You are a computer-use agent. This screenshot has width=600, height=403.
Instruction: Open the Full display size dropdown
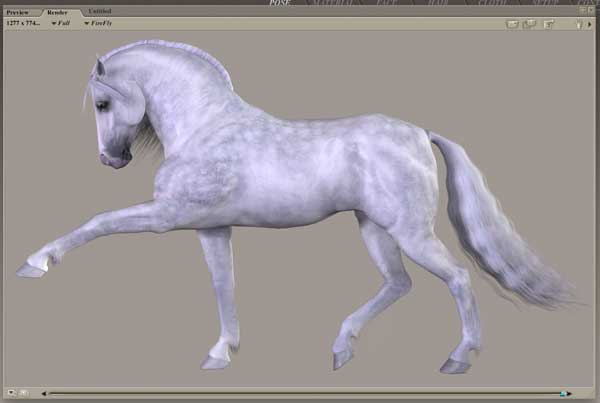61,23
